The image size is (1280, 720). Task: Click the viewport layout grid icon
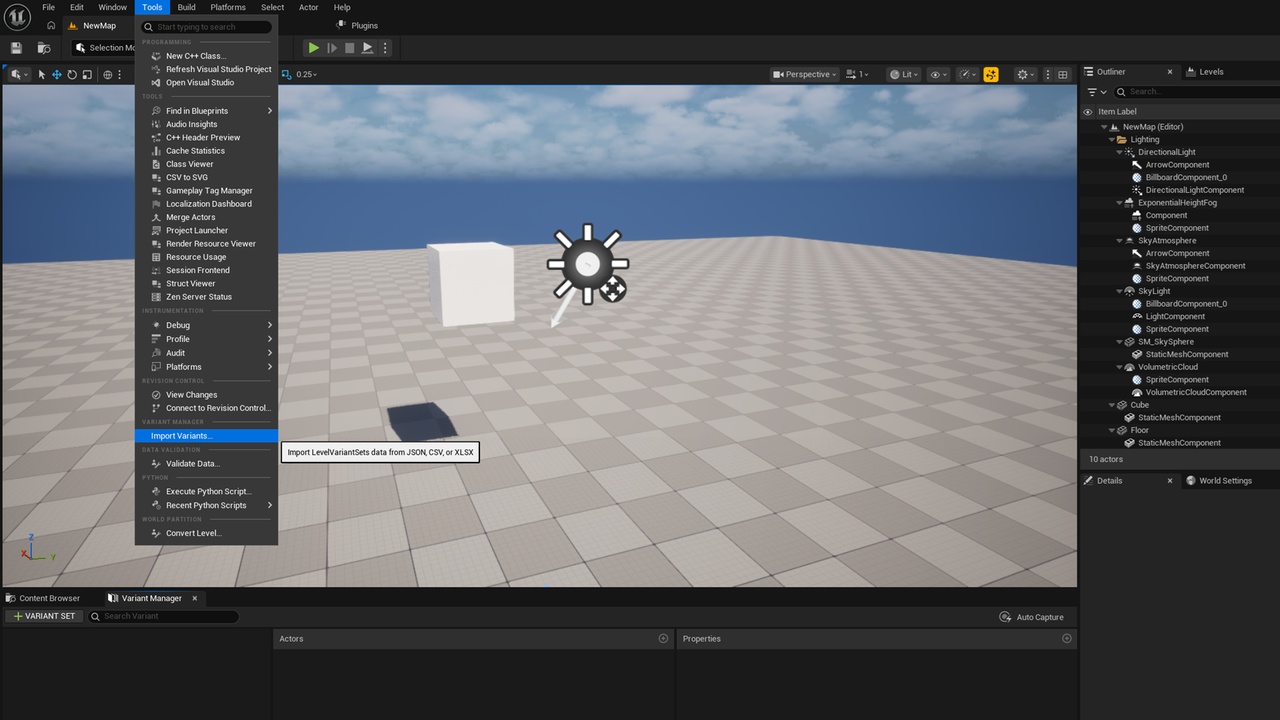coord(1063,74)
